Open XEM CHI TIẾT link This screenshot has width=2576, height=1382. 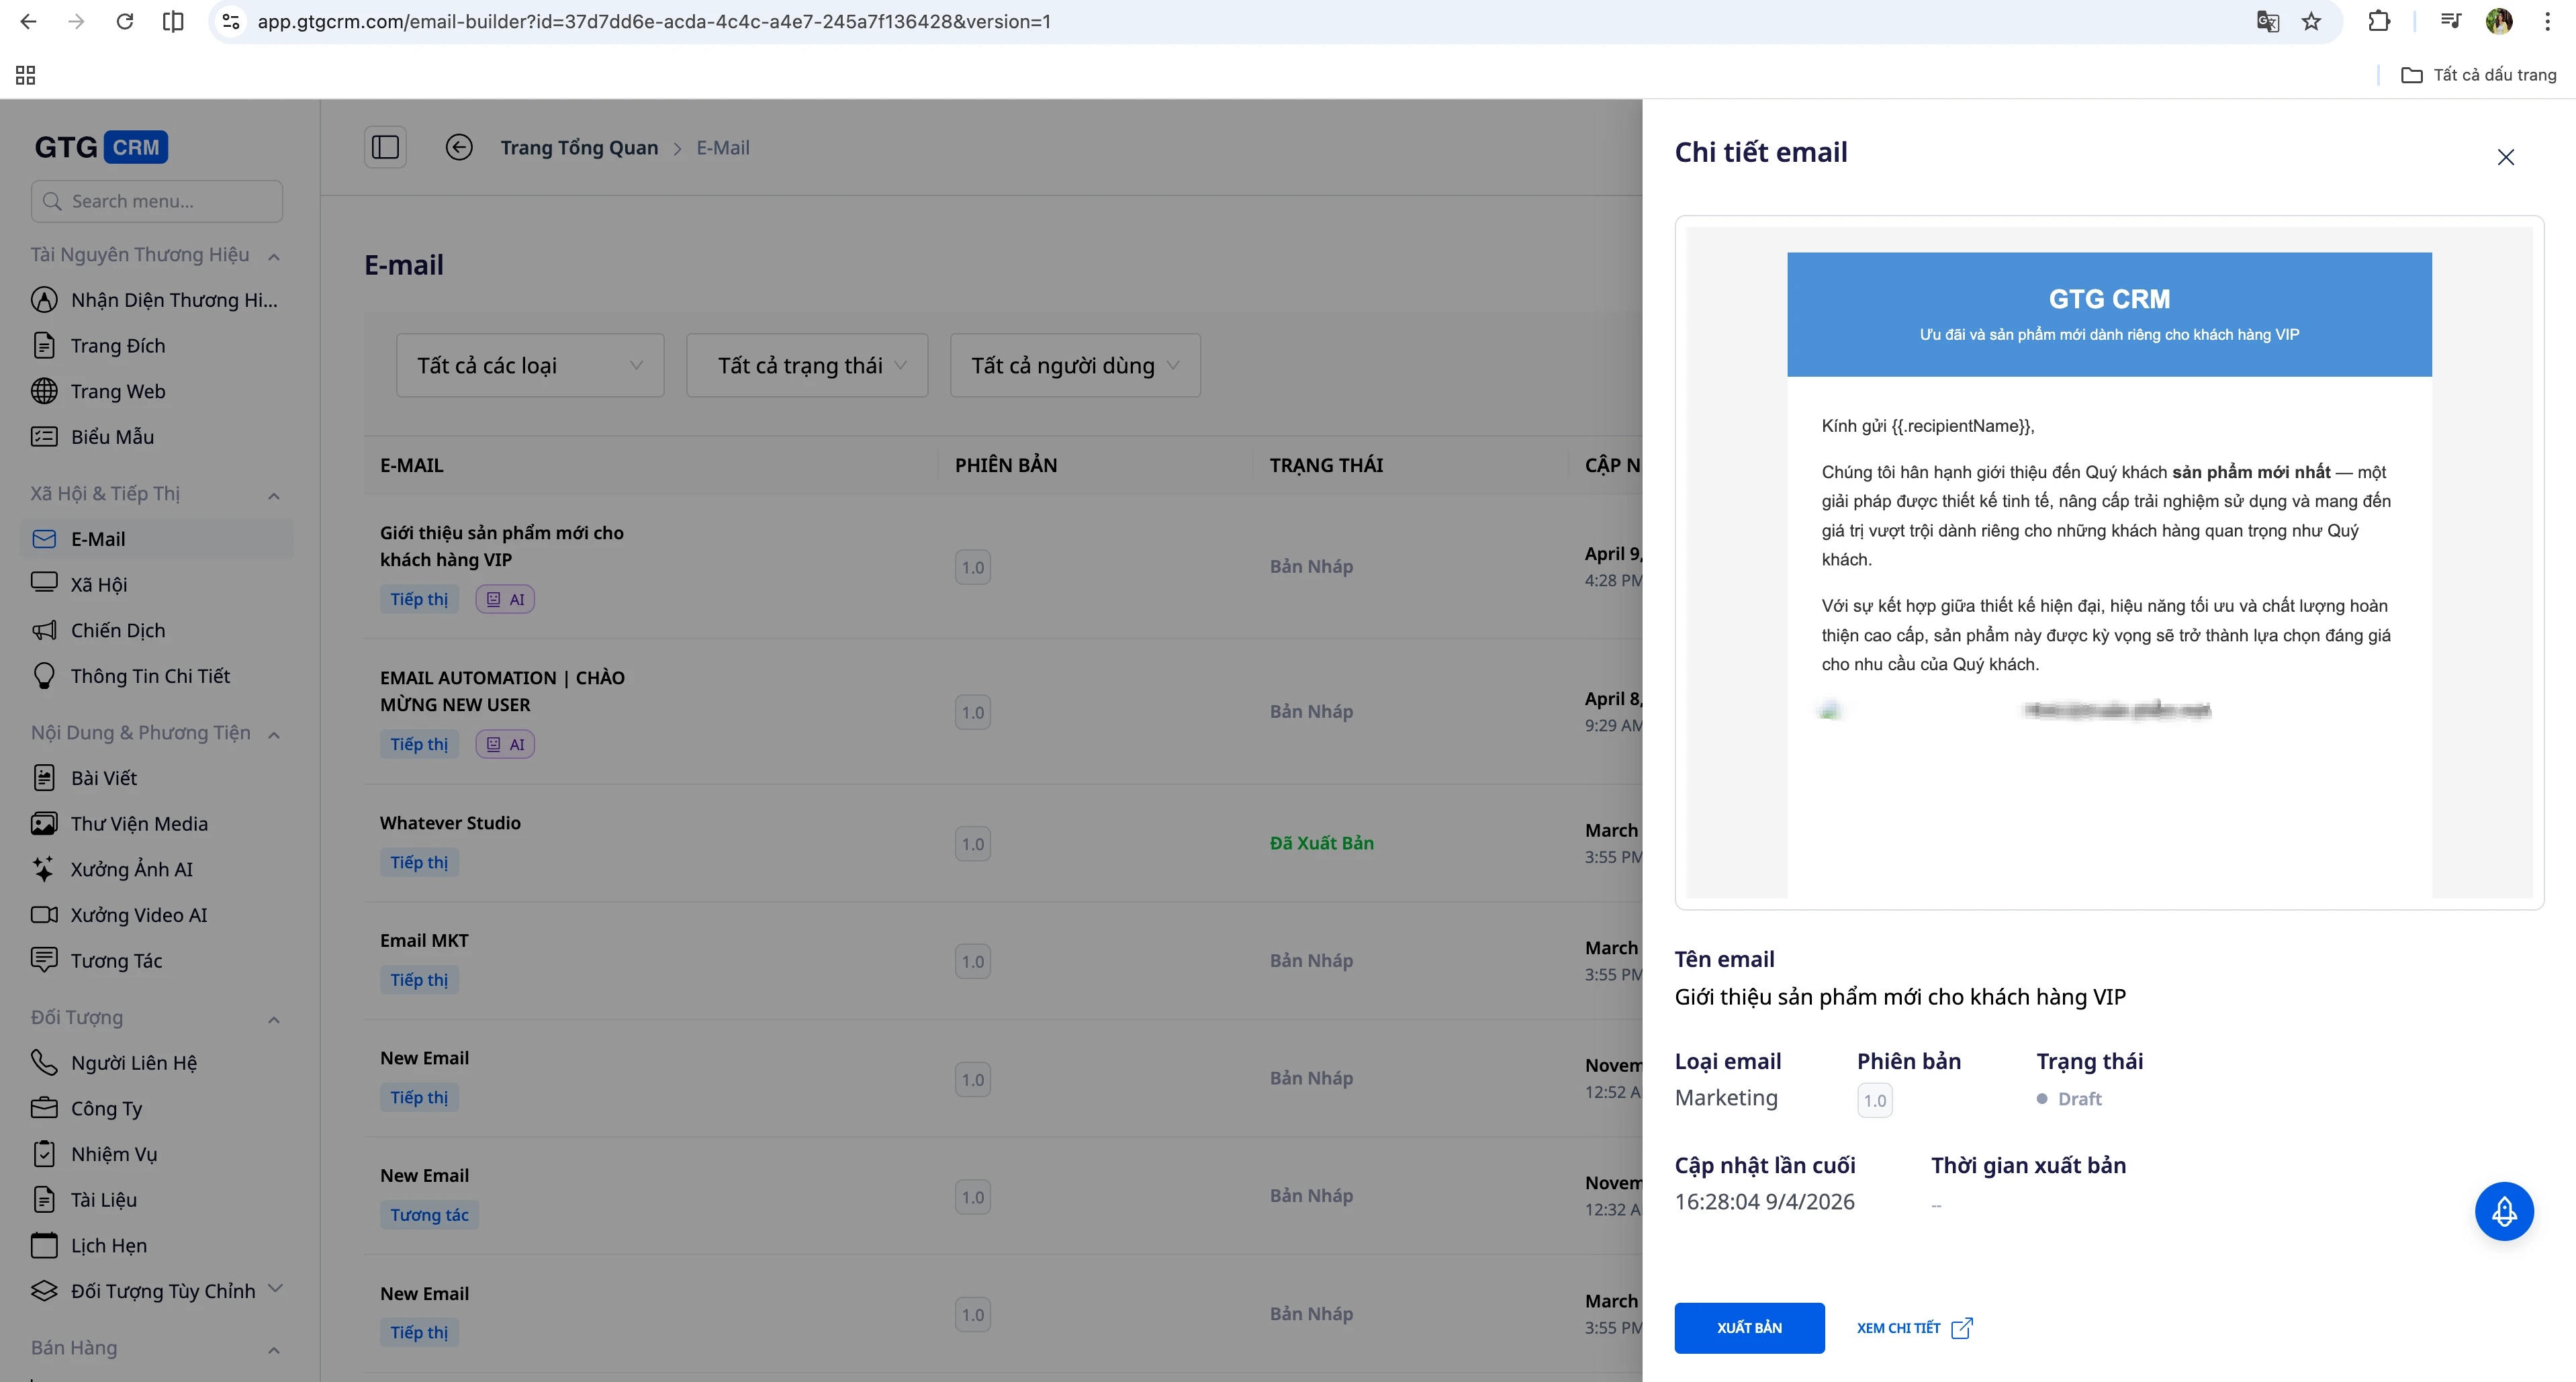tap(1913, 1327)
